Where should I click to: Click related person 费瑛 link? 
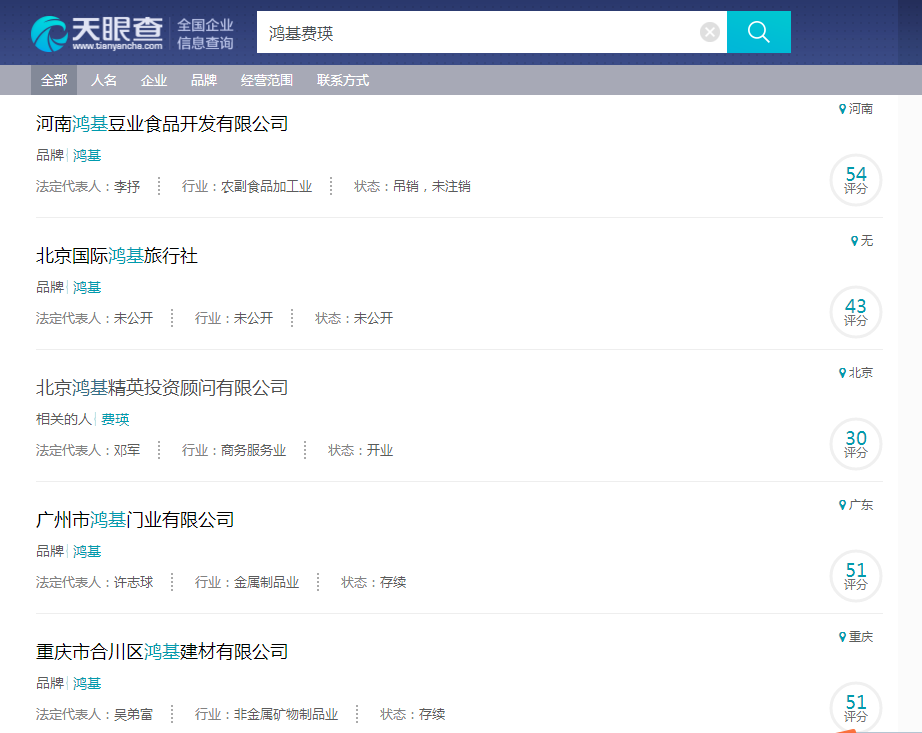[x=115, y=419]
